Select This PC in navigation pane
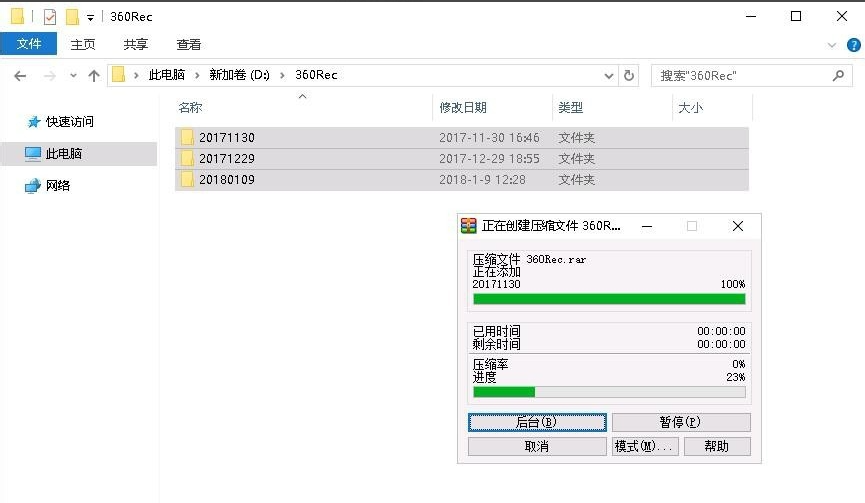The width and height of the screenshot is (865, 503). [64, 154]
